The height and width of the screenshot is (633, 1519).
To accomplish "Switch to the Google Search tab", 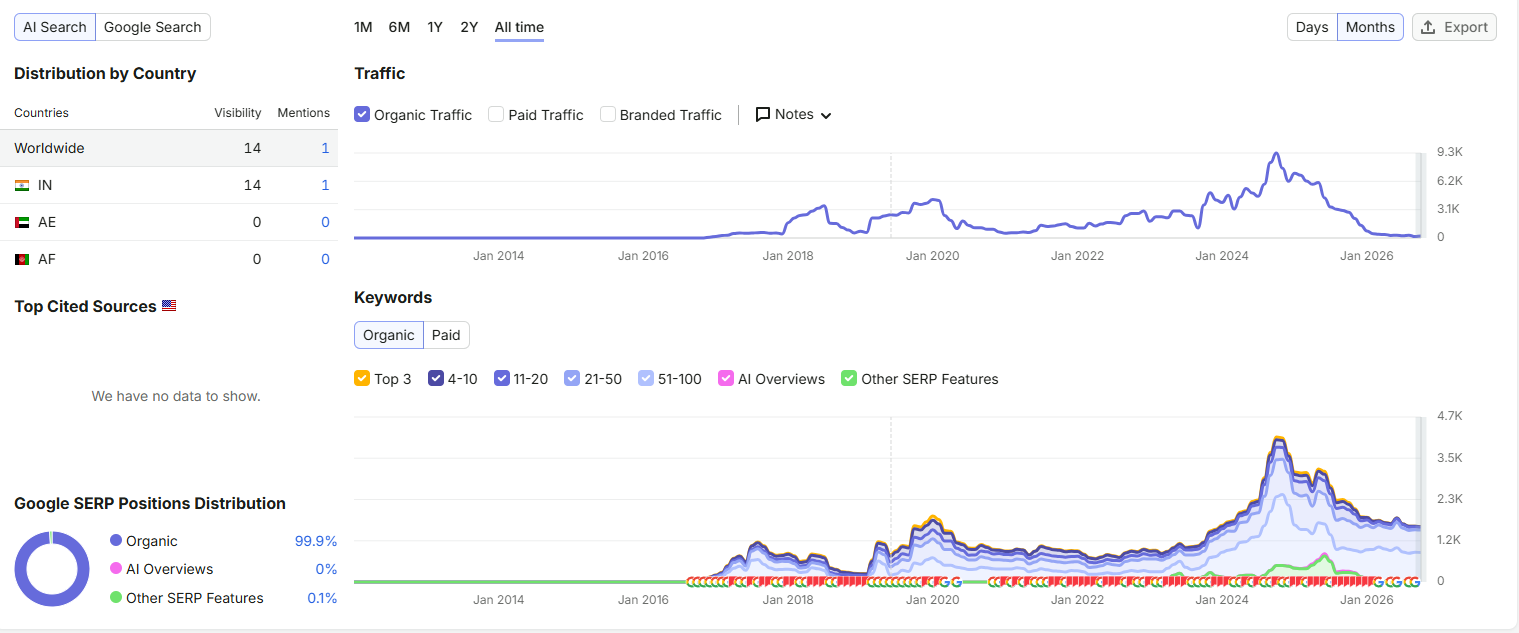I will (x=153, y=27).
